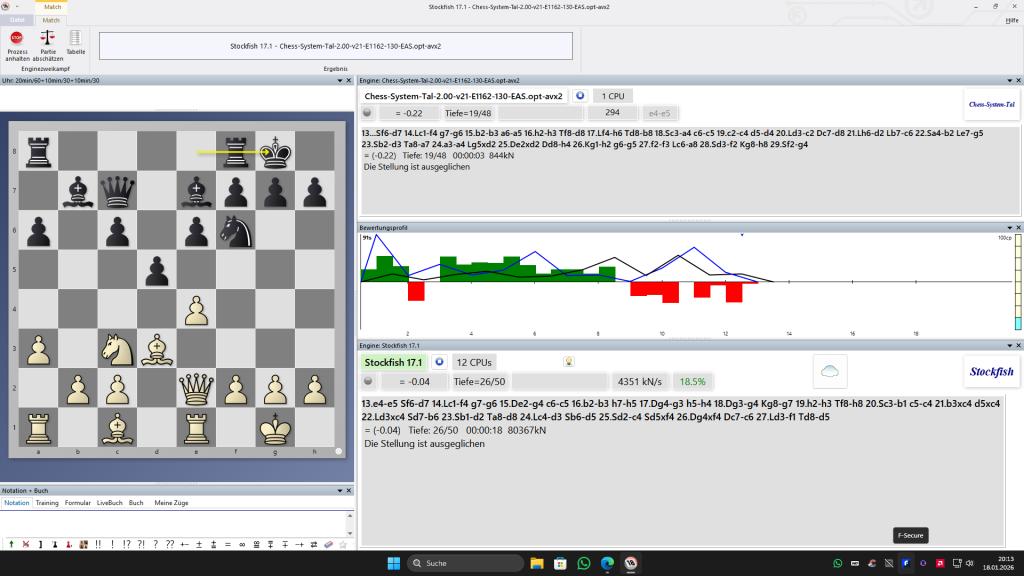Viewport: 1024px width, 576px height.
Task: Click the Stockfish cloud engine icon
Action: [x=830, y=370]
